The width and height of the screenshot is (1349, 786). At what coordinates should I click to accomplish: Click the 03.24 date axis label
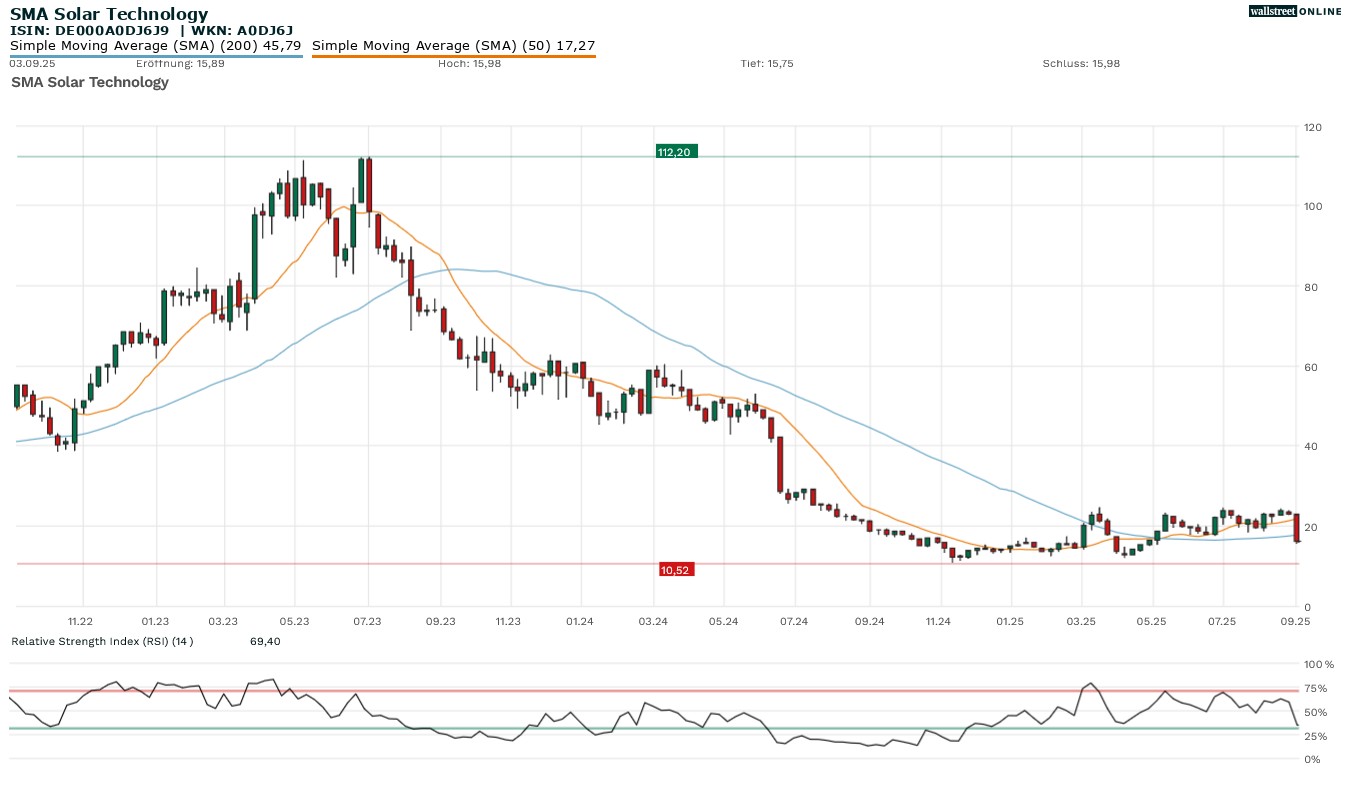tap(653, 622)
